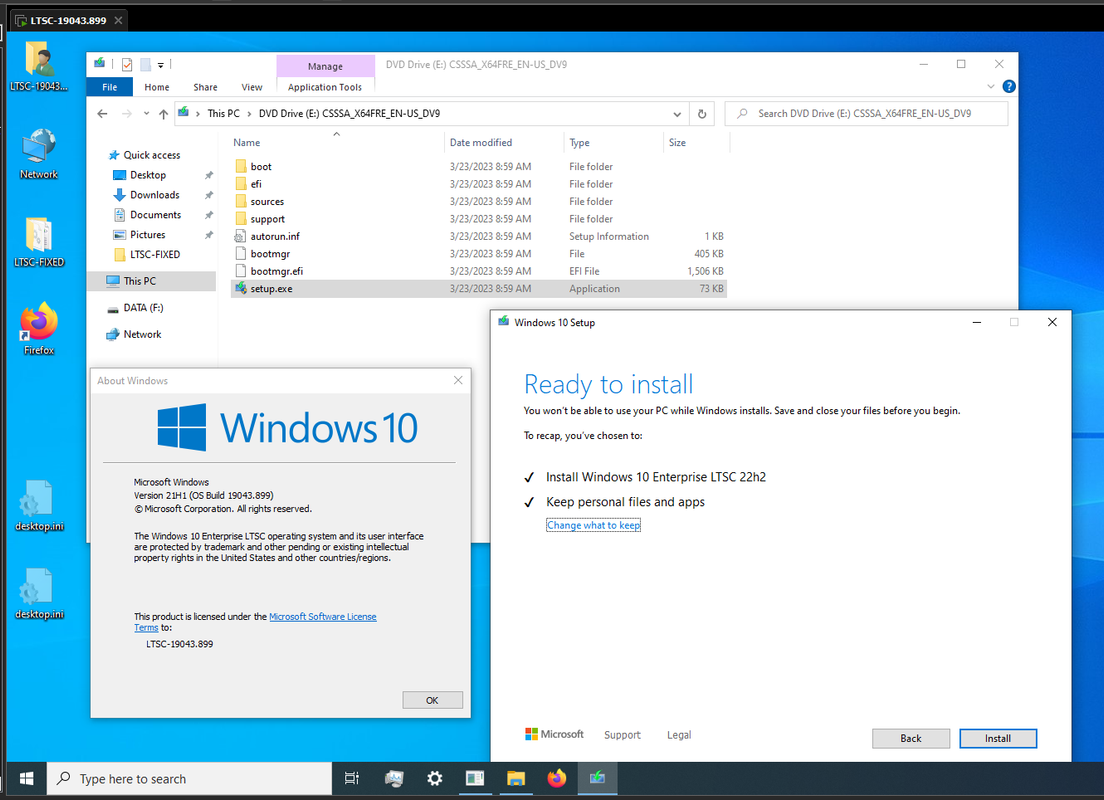
Task: Select the upper desktop.ini file icon
Action: [39, 506]
